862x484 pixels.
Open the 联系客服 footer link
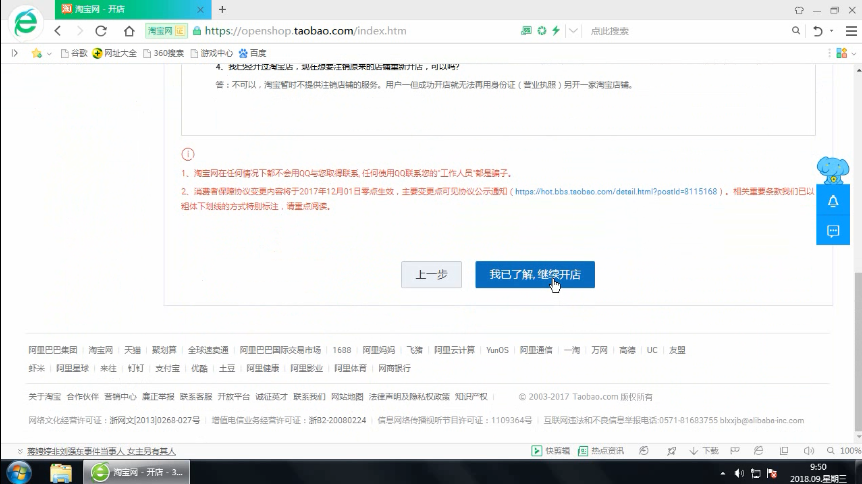click(196, 397)
